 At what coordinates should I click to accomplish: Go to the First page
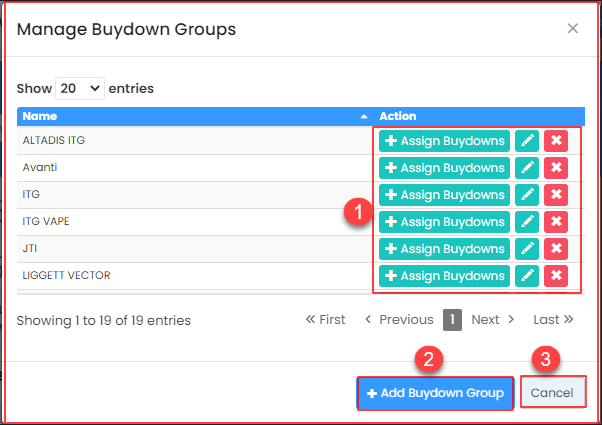coord(325,320)
